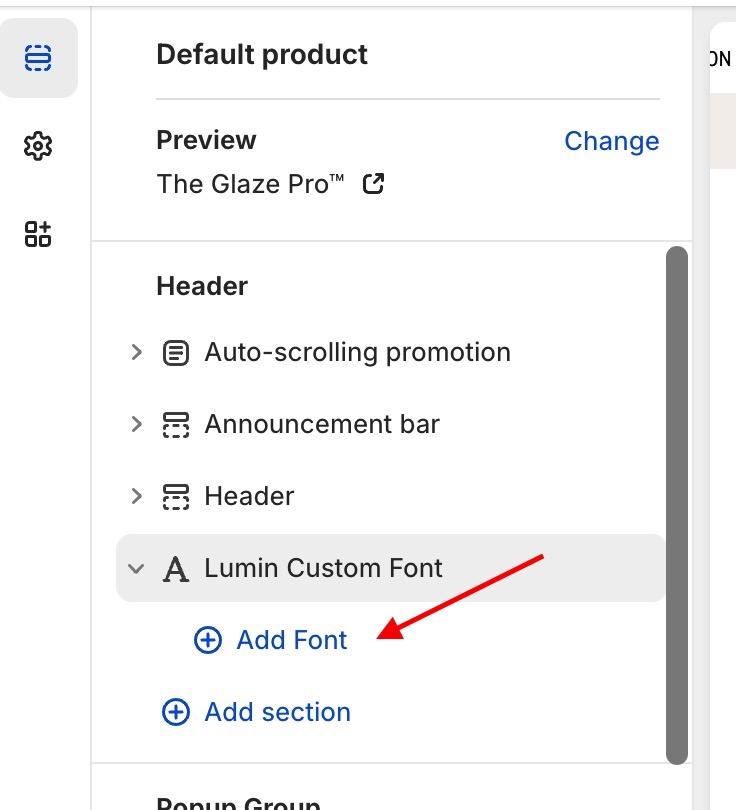This screenshot has height=810, width=736.
Task: Open The Glaze Pro preview external link icon
Action: 373,184
